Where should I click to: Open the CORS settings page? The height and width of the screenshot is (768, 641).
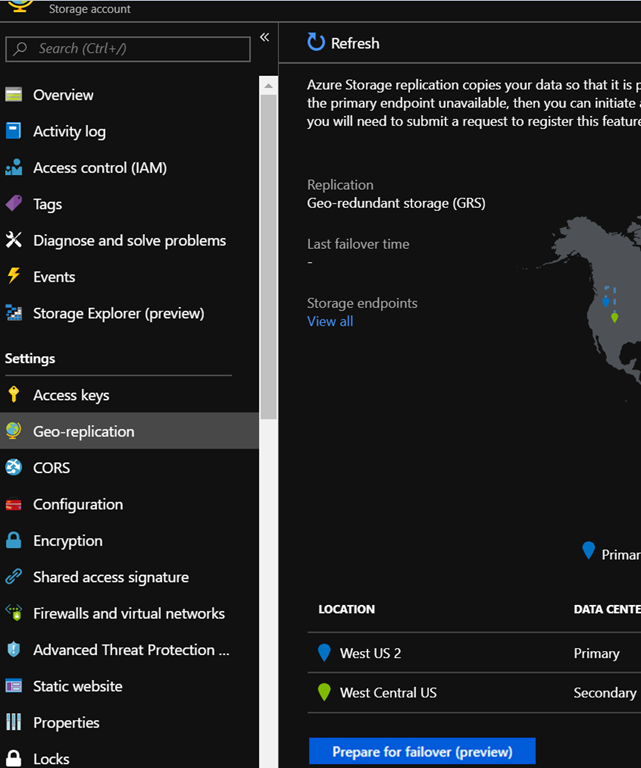coord(51,468)
